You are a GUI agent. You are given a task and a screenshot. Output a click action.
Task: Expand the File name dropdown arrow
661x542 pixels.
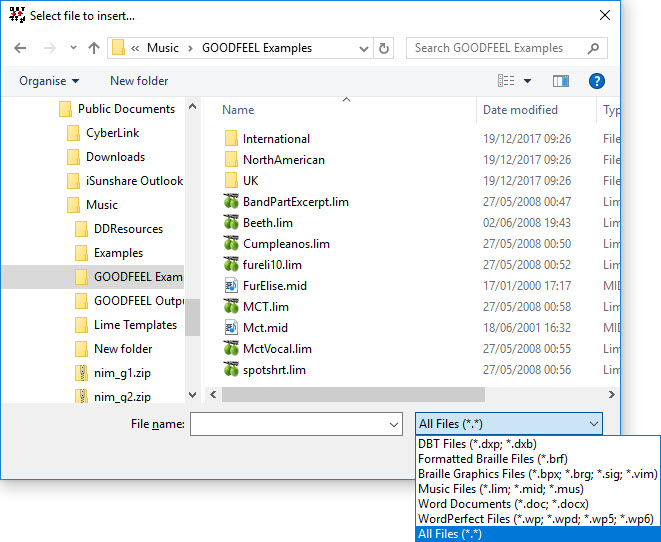tap(394, 424)
